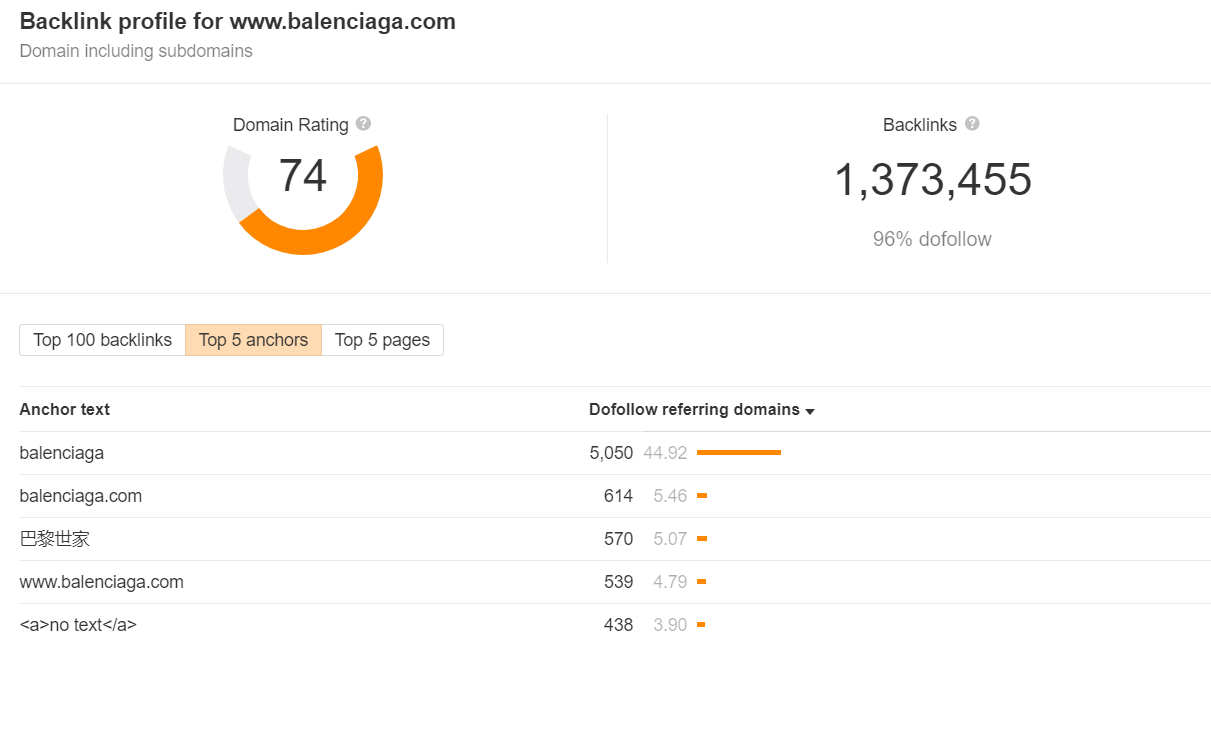Click the orange bar beside 5.46
The height and width of the screenshot is (743, 1211).
tap(702, 496)
